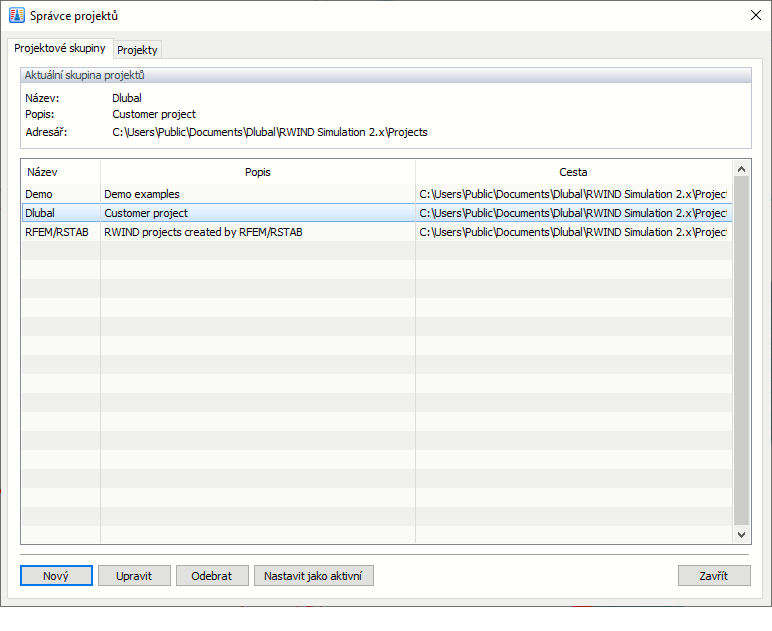Sort by the Cesta column header
The height and width of the screenshot is (631, 772).
pos(574,172)
